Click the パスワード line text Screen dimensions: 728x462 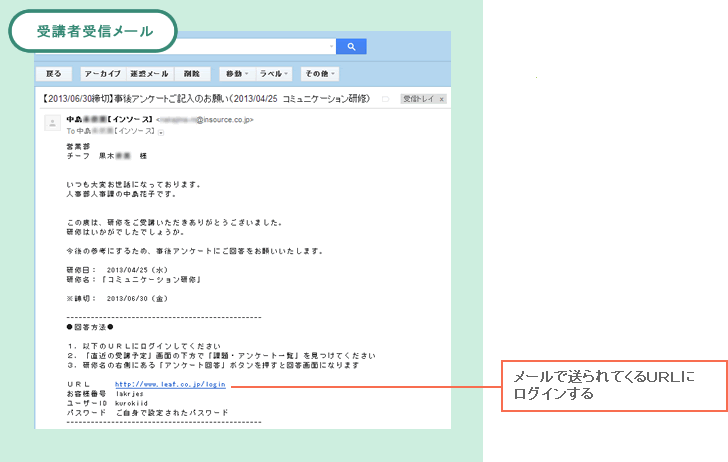pyautogui.click(x=148, y=413)
